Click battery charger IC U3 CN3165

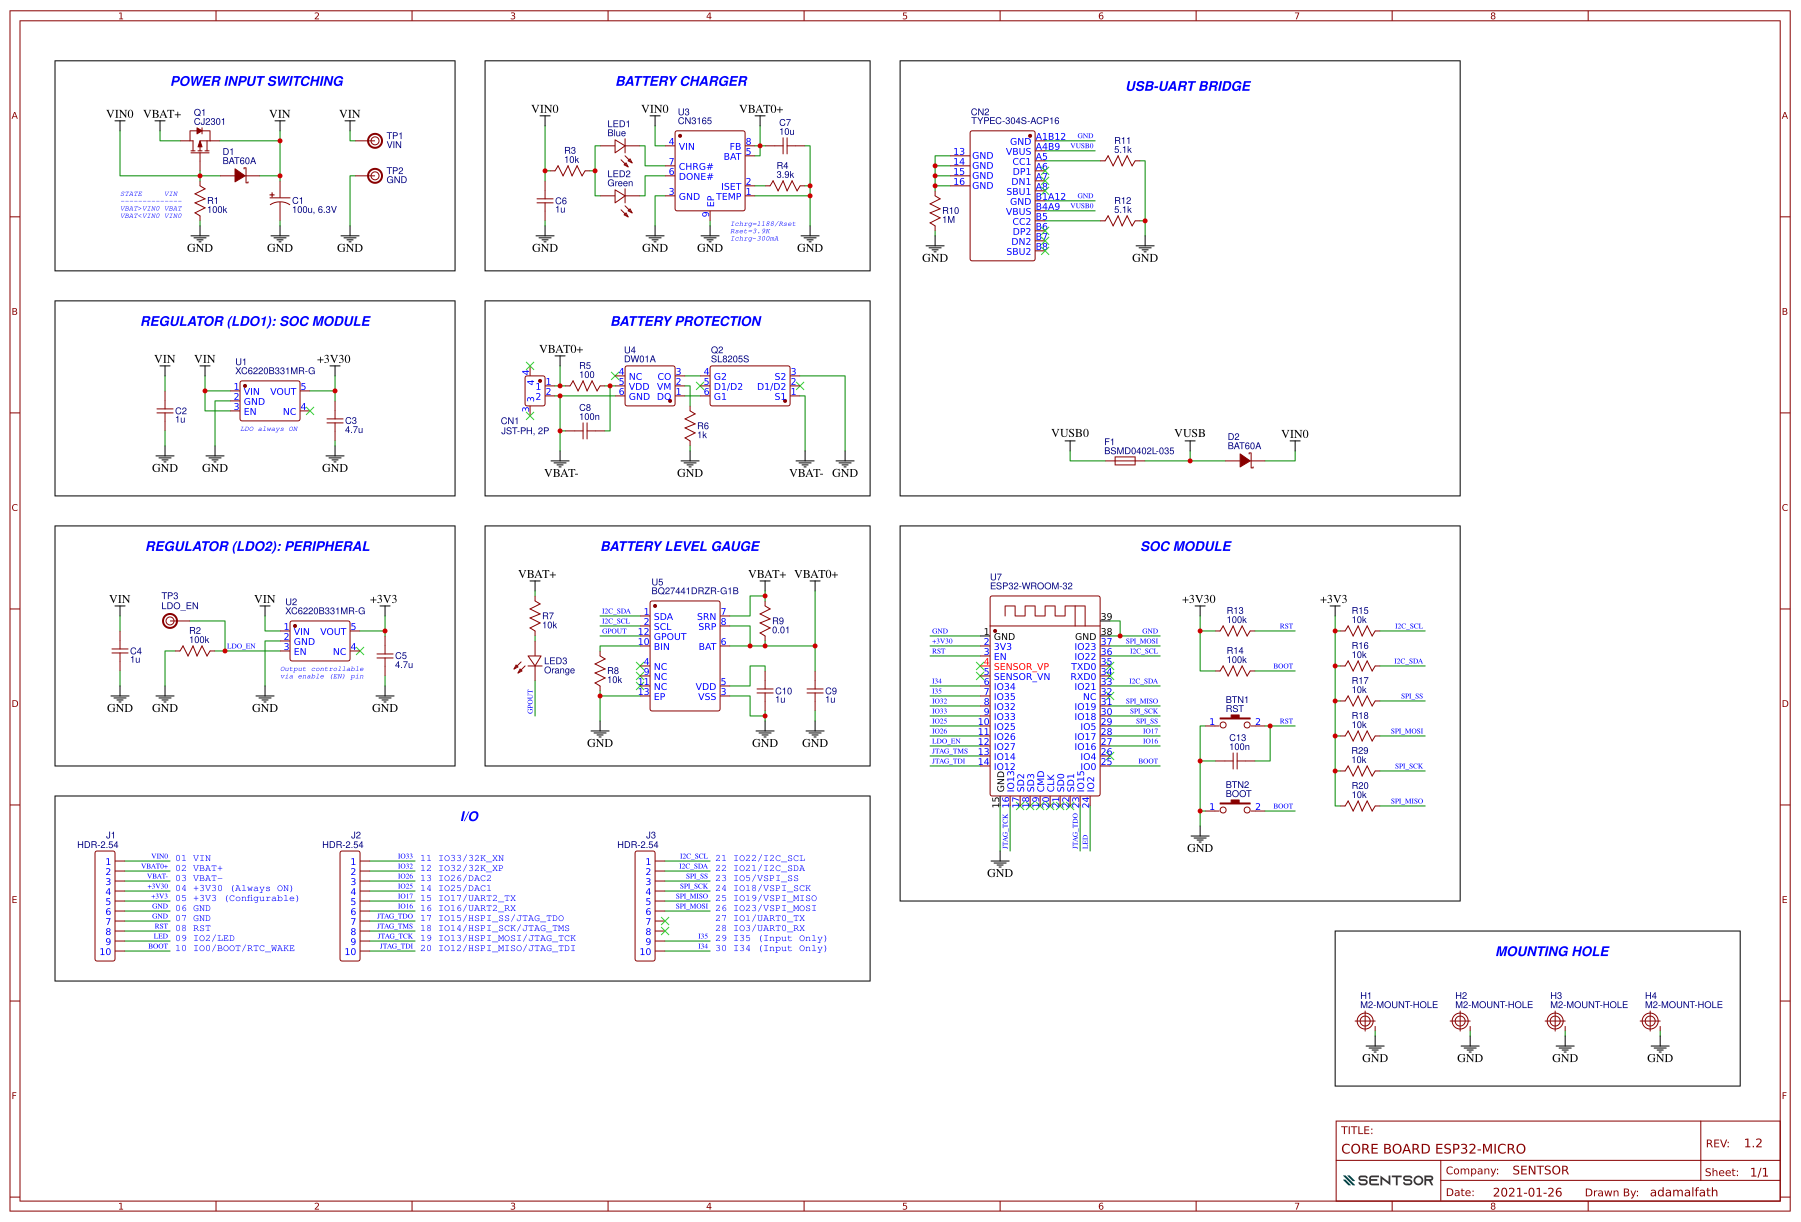[710, 172]
